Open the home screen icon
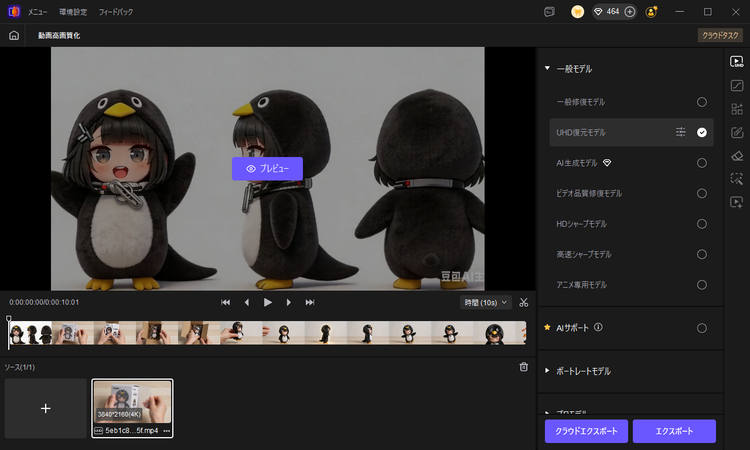Screen dimensions: 750x450 coord(14,35)
